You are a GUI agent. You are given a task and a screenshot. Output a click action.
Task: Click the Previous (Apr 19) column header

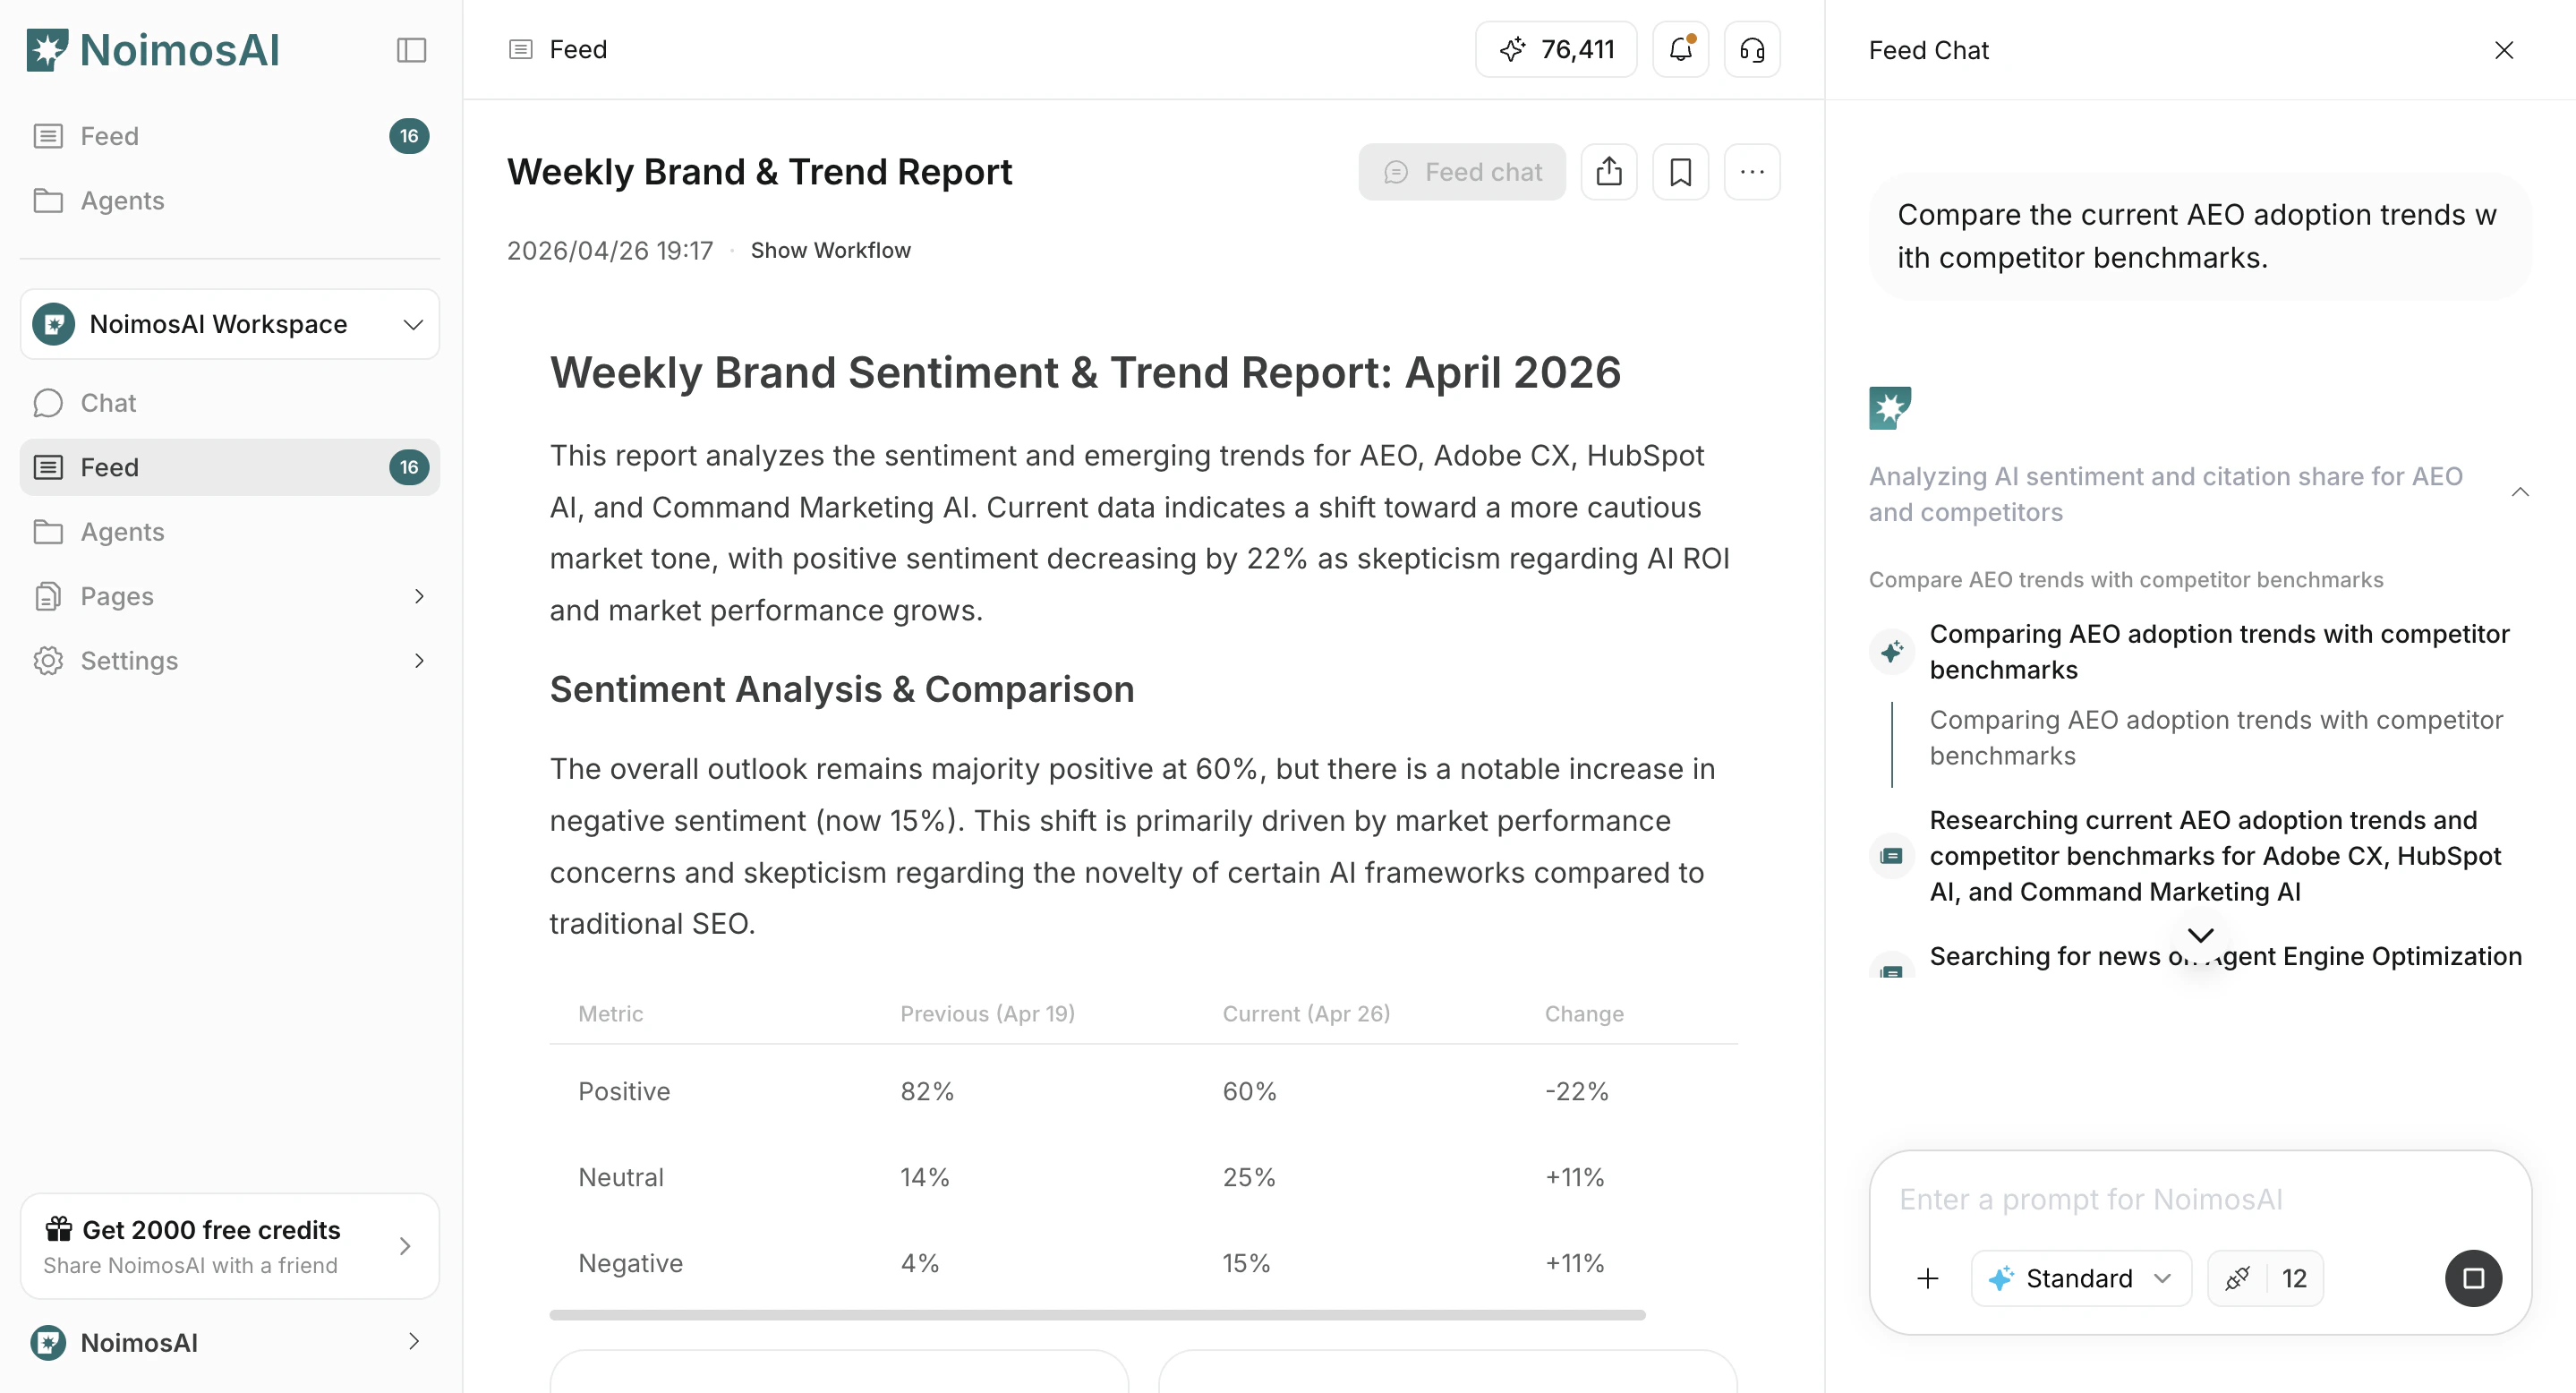(988, 1014)
